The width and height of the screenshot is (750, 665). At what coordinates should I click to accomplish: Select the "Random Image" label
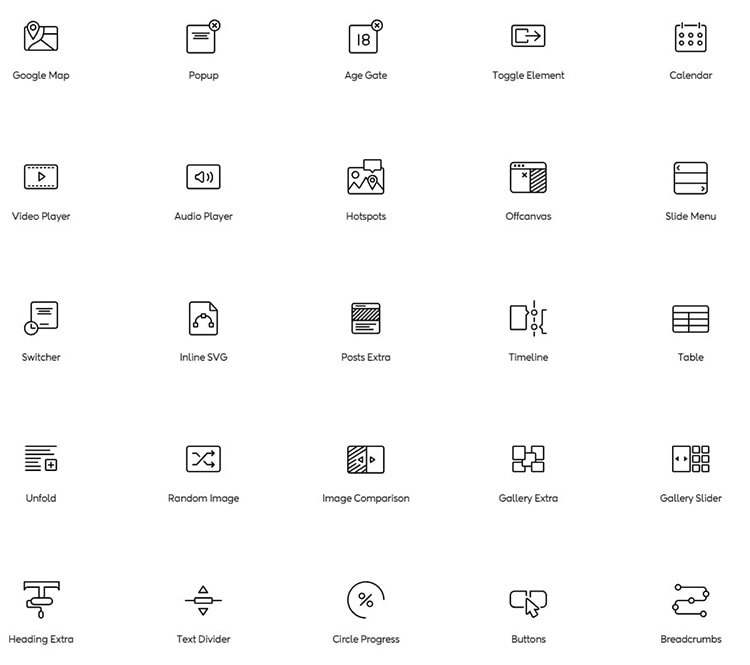tap(203, 498)
